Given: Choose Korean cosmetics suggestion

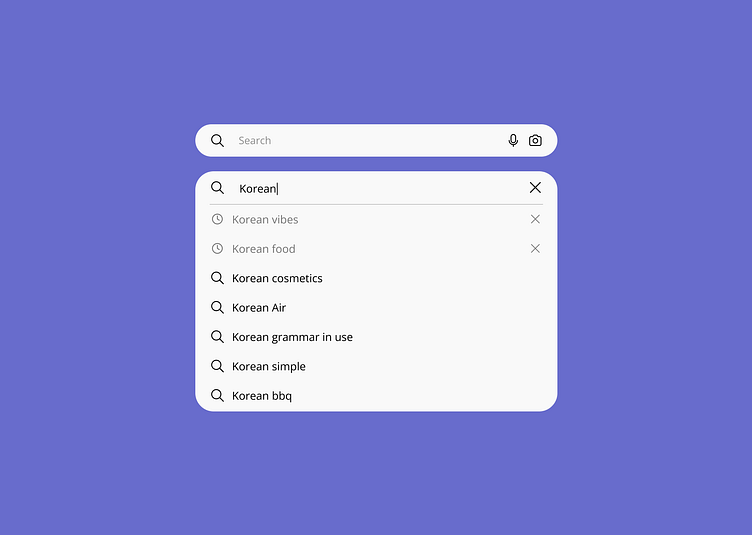Looking at the screenshot, I should [x=277, y=278].
